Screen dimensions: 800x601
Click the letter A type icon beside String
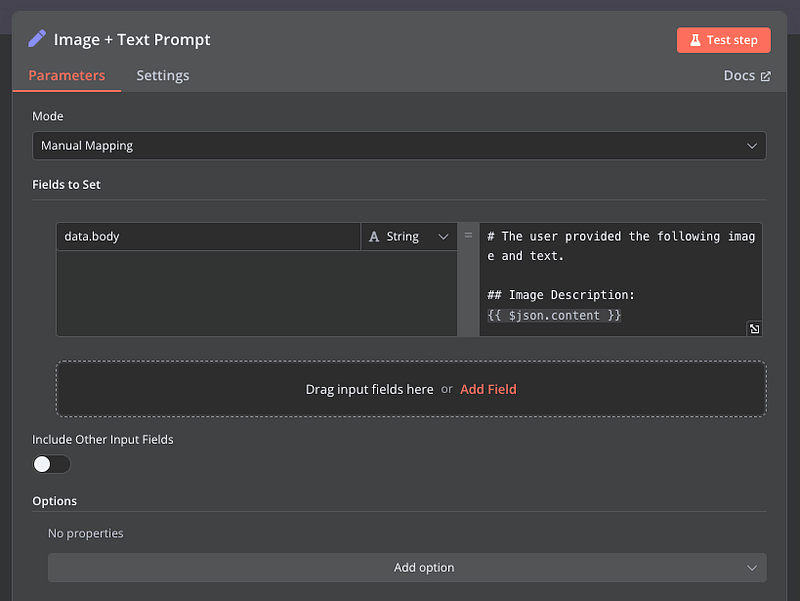(x=374, y=237)
